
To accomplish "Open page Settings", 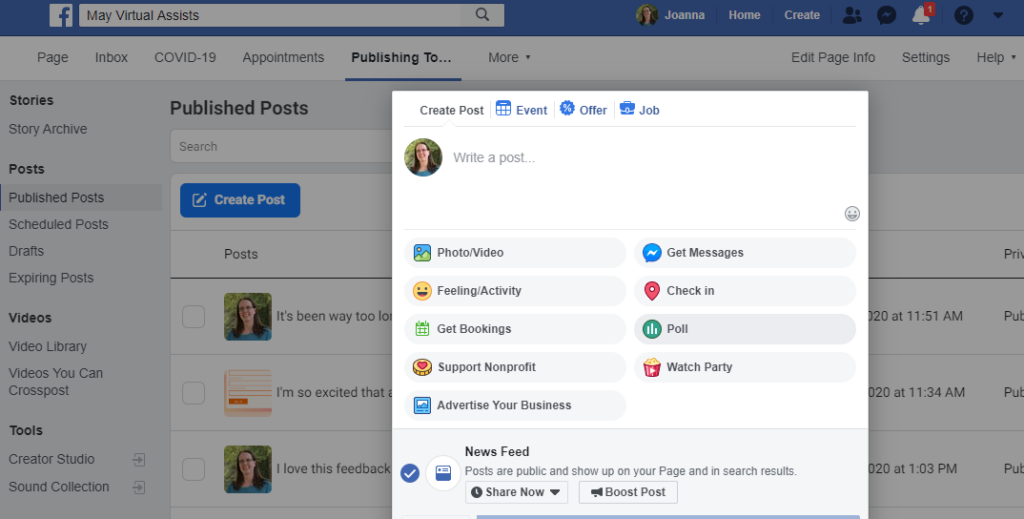I will tap(925, 57).
